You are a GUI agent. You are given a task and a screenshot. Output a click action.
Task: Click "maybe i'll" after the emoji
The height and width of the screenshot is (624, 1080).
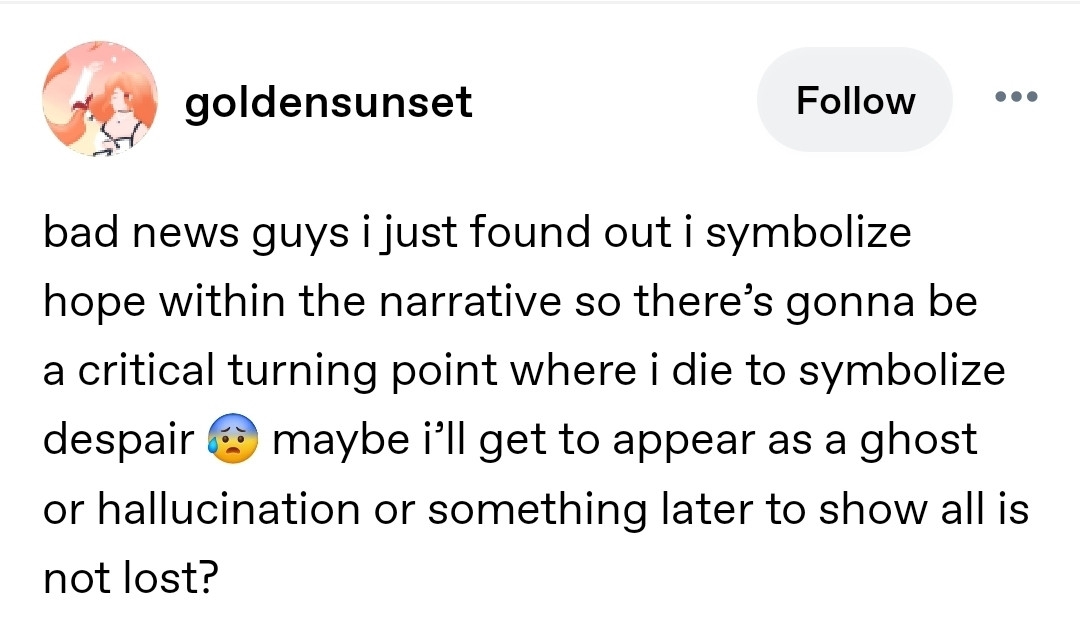[368, 441]
